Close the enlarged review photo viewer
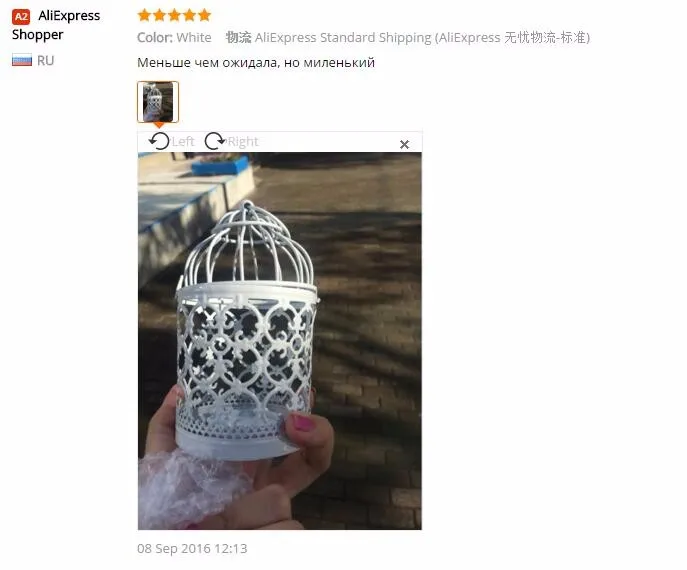 pyautogui.click(x=404, y=144)
